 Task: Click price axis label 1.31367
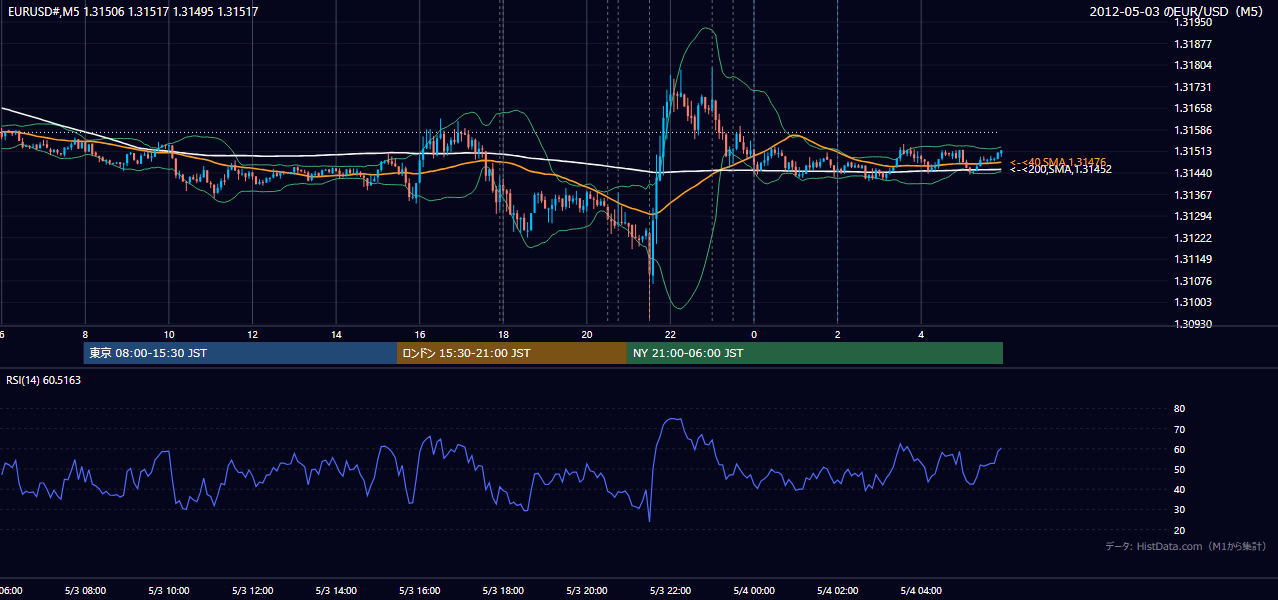coord(1192,195)
